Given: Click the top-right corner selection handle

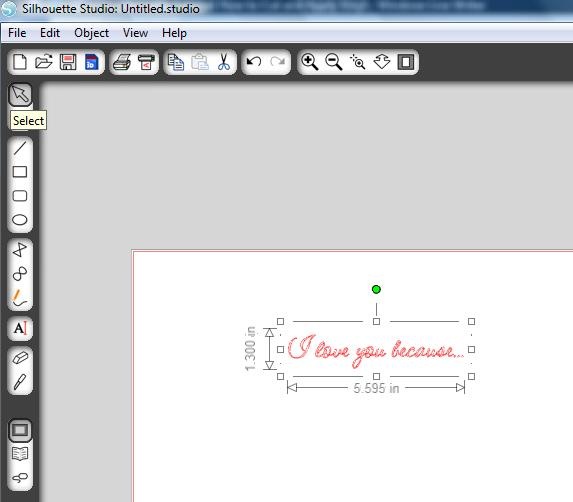Looking at the screenshot, I should pos(471,322).
